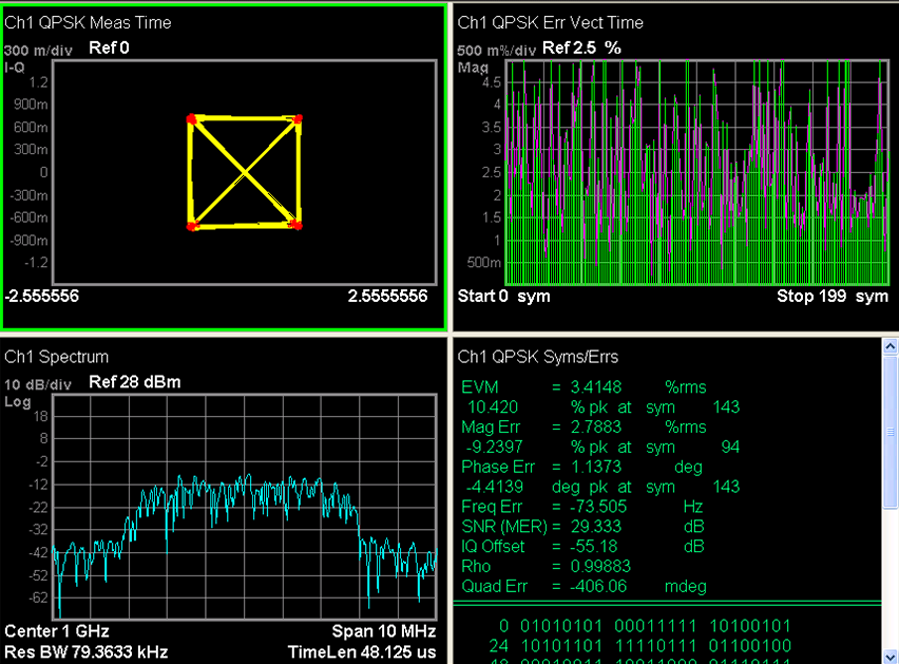Click the '2.5555556' right X-axis limit
900x665 pixels.
387,296
